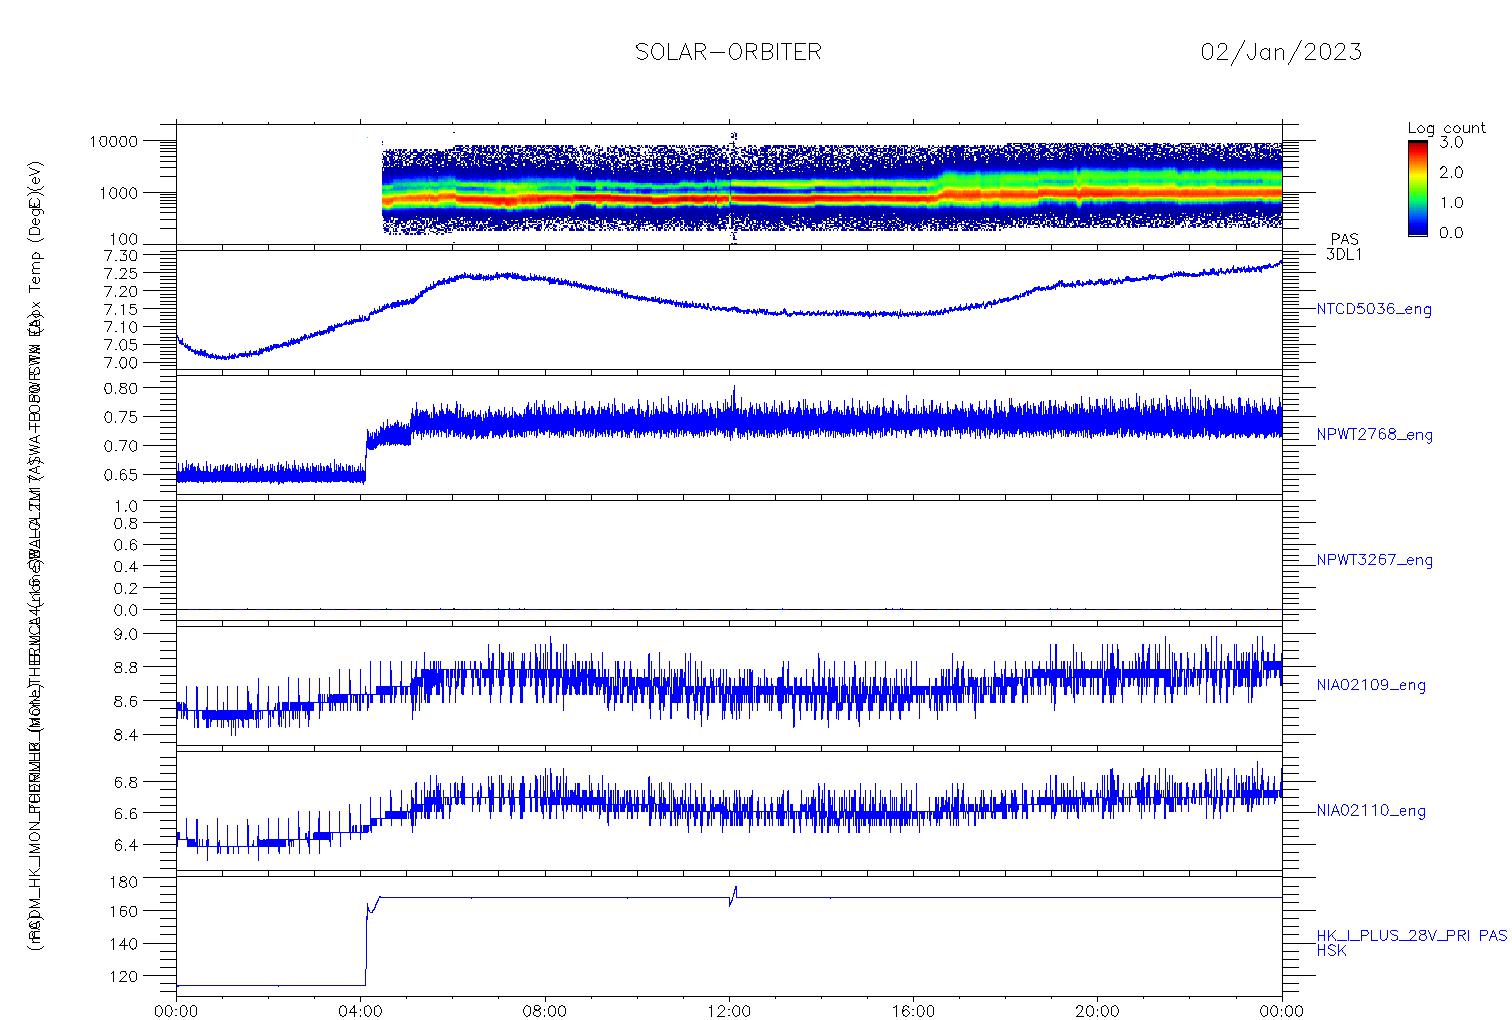1512x1020 pixels.
Task: Select the NPWT3267_eng series label
Action: [x=1374, y=560]
